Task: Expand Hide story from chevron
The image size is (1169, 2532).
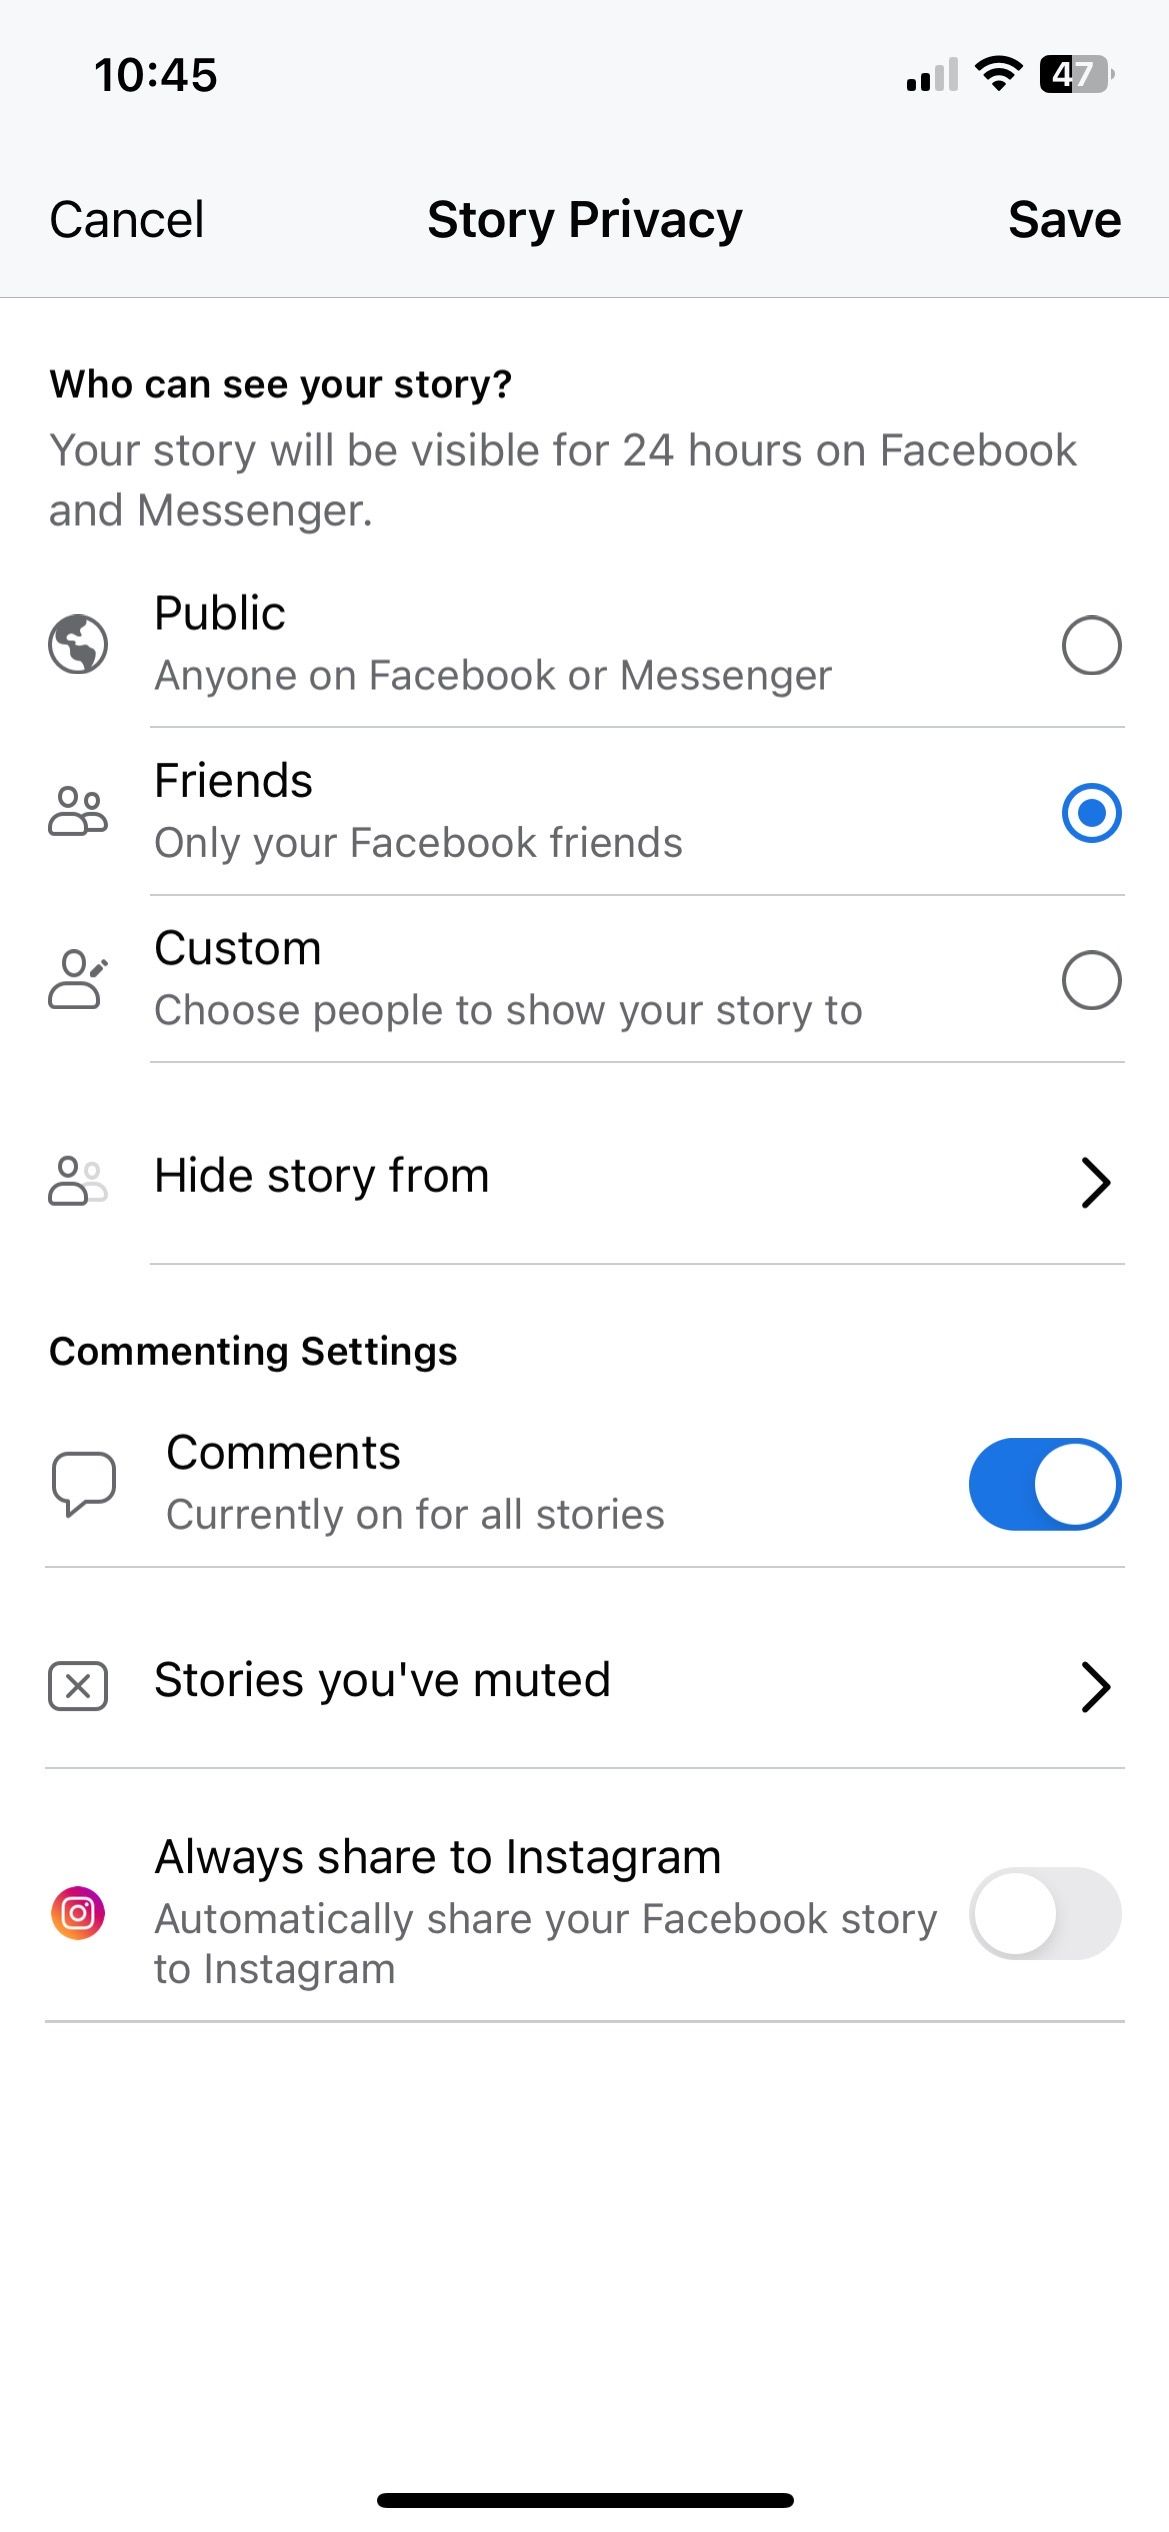Action: 1096,1183
